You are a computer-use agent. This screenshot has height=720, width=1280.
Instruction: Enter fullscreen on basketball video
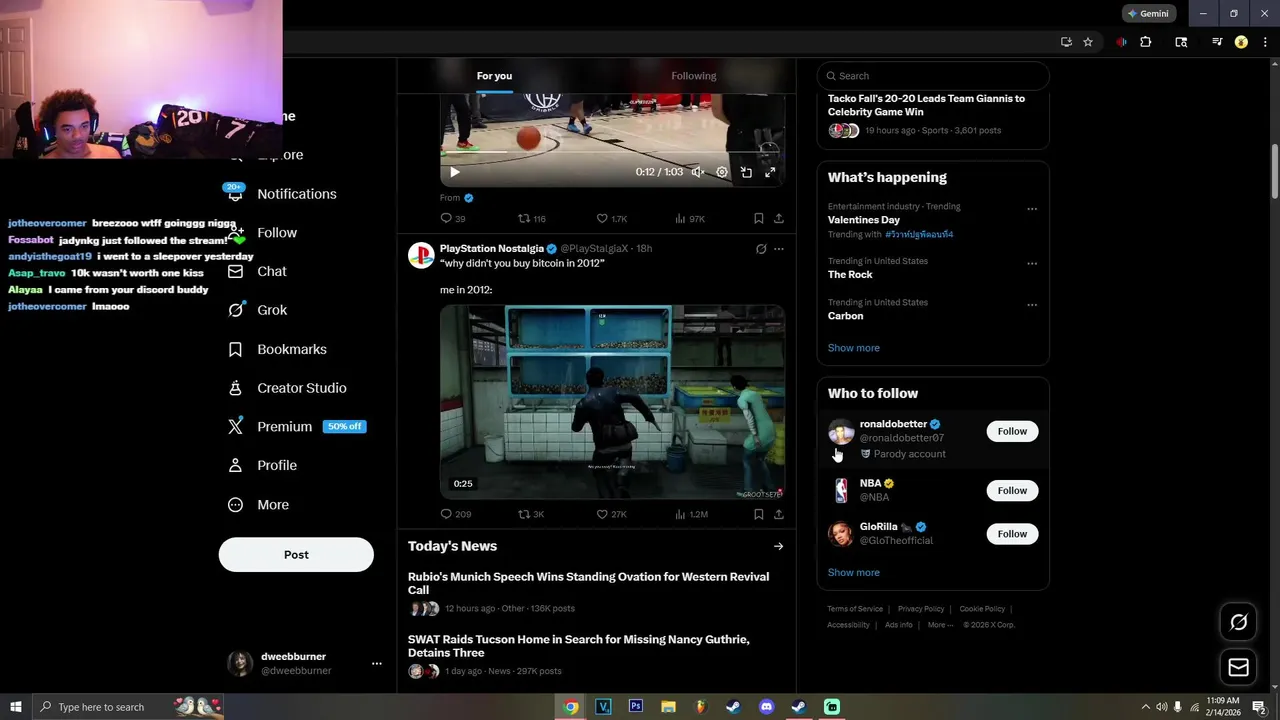point(770,172)
